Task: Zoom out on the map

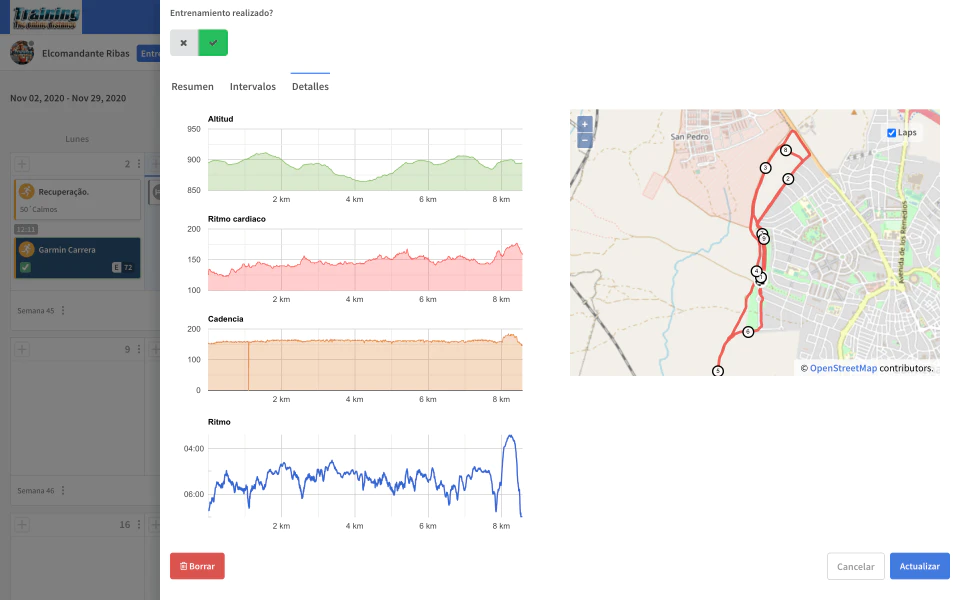Action: [x=585, y=140]
